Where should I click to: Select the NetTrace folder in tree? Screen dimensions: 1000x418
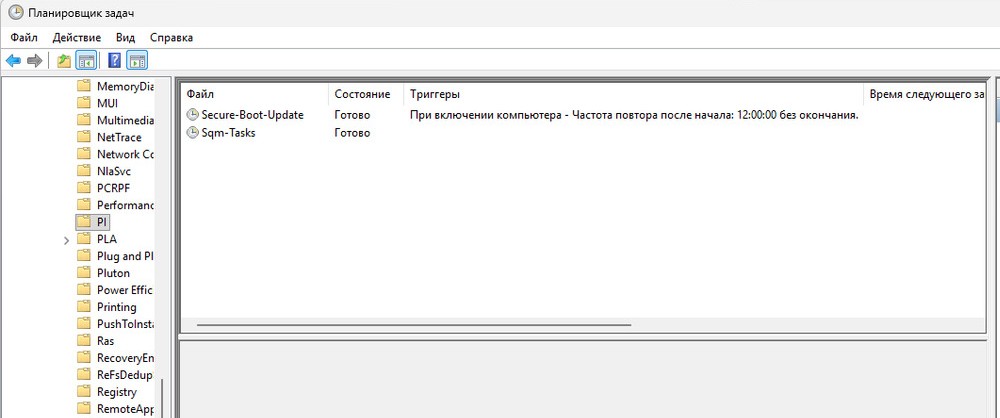coord(119,137)
